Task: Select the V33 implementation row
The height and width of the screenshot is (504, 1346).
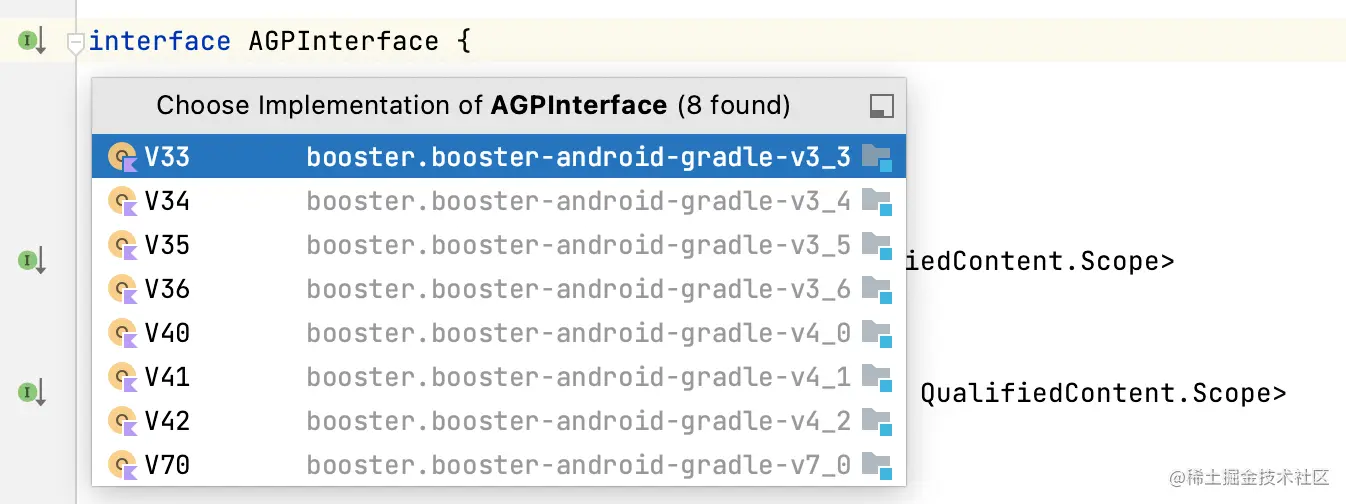Action: click(x=499, y=157)
